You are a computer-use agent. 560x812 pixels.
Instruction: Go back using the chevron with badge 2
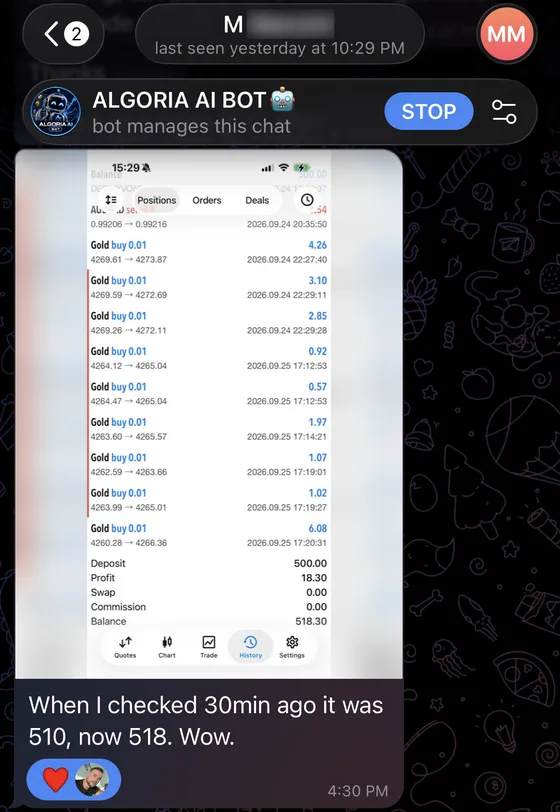point(63,34)
